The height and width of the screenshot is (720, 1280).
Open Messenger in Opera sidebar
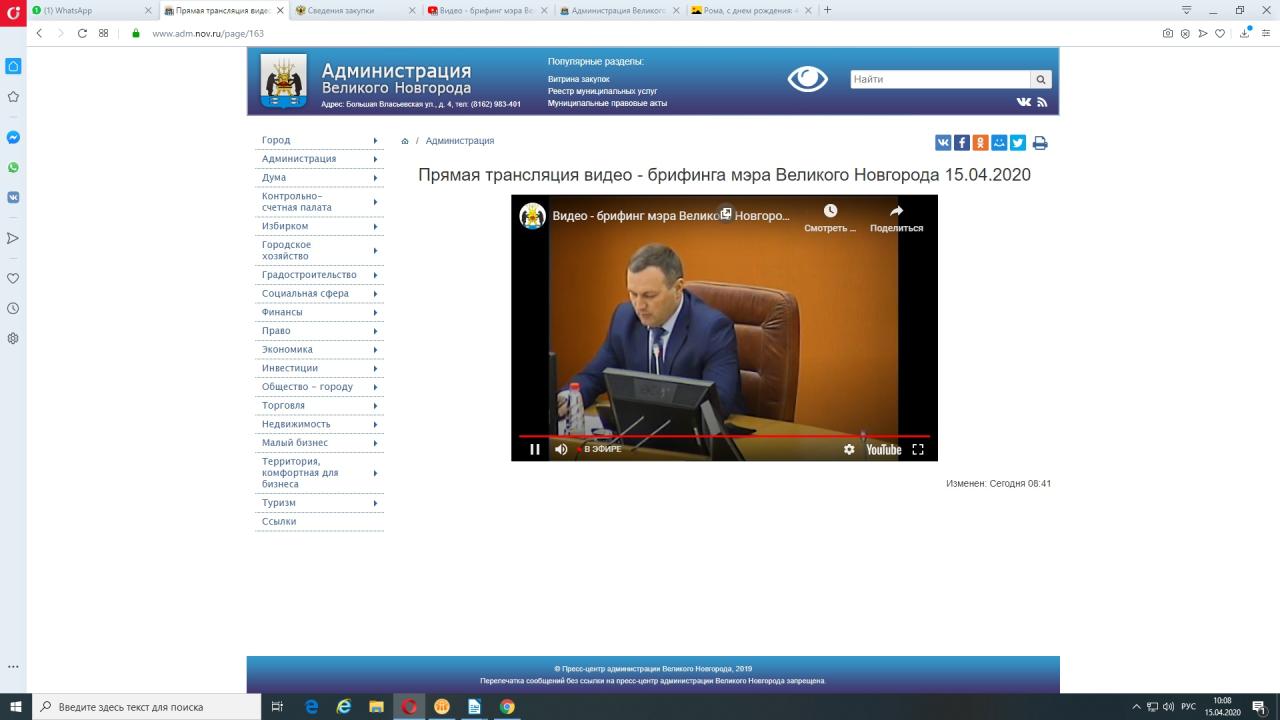tap(13, 137)
